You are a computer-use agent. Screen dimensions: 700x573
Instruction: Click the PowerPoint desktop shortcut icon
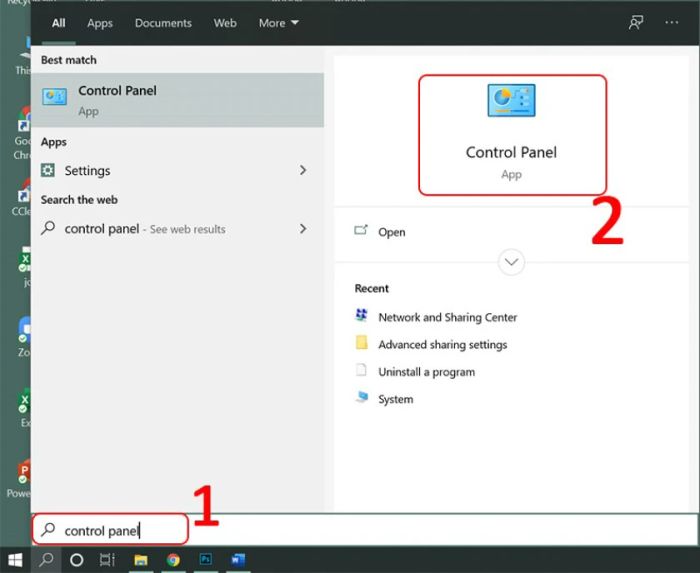coord(23,472)
